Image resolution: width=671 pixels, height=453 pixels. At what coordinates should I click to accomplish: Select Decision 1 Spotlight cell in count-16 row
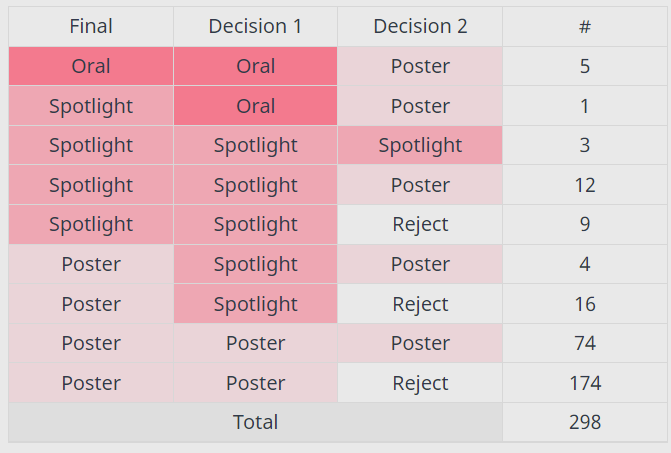(255, 304)
